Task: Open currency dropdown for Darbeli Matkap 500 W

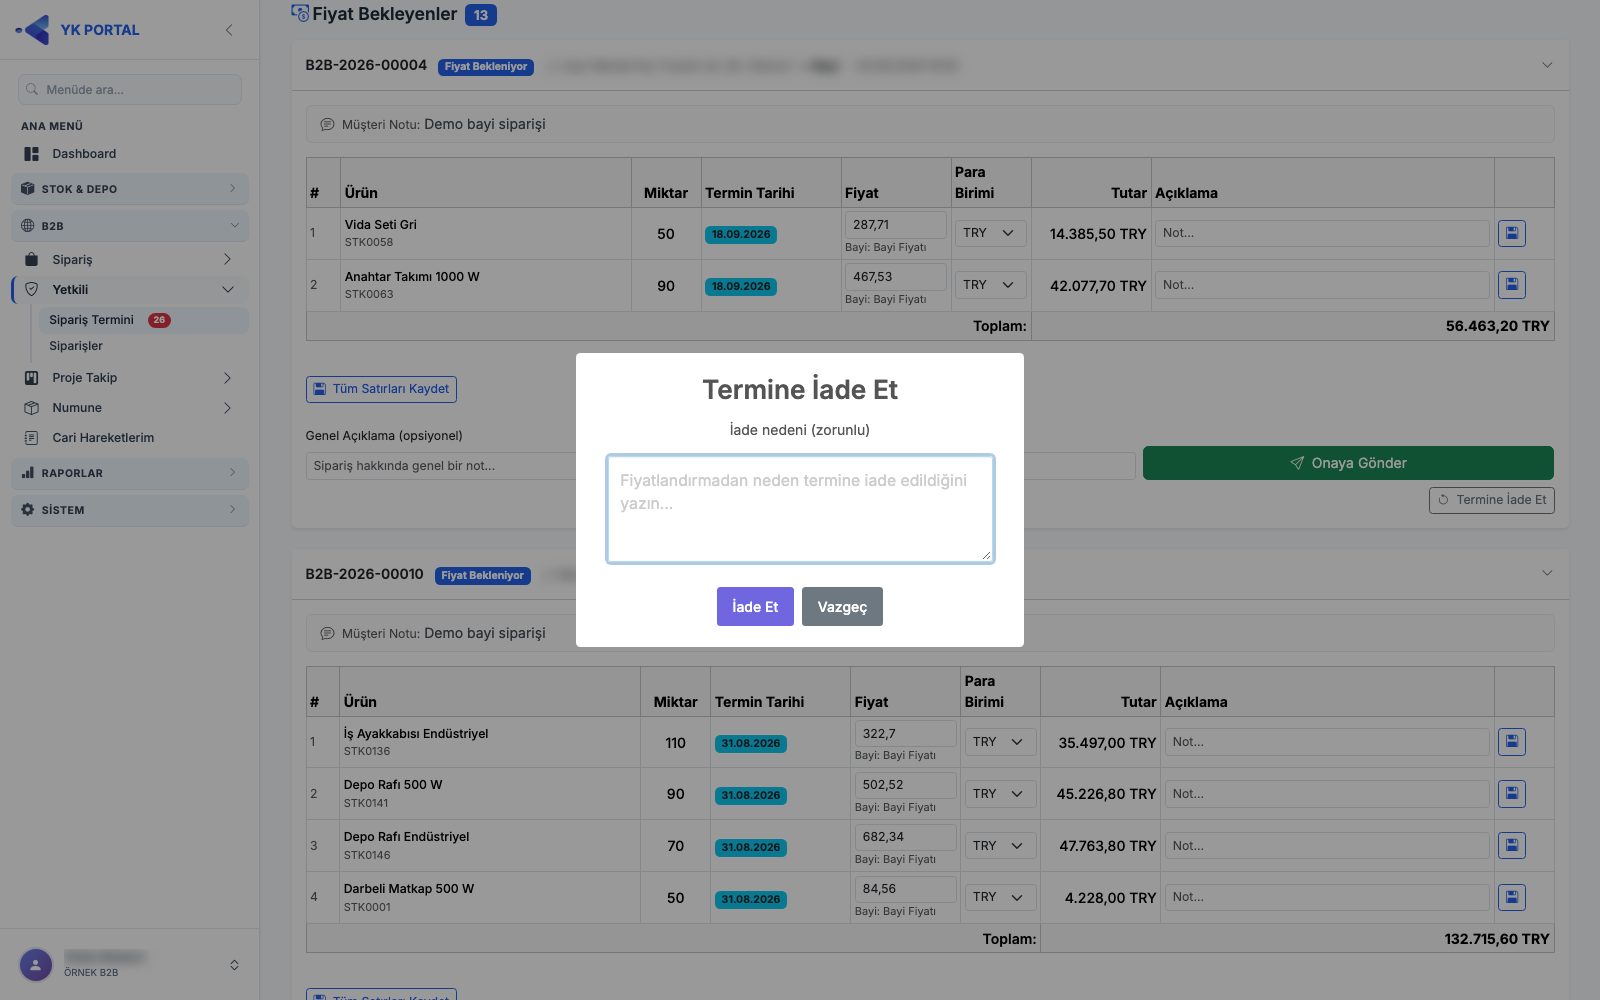Action: point(1000,897)
